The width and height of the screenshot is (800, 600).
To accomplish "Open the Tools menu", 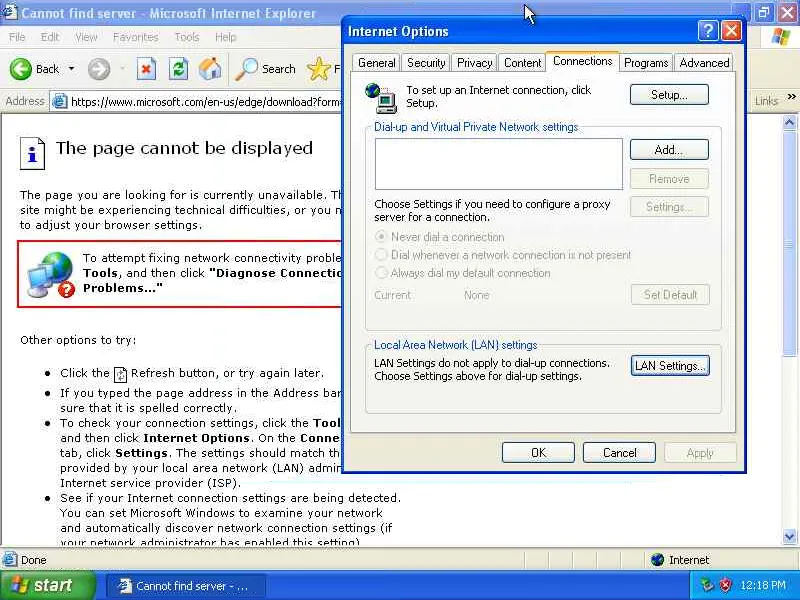I will 187,37.
